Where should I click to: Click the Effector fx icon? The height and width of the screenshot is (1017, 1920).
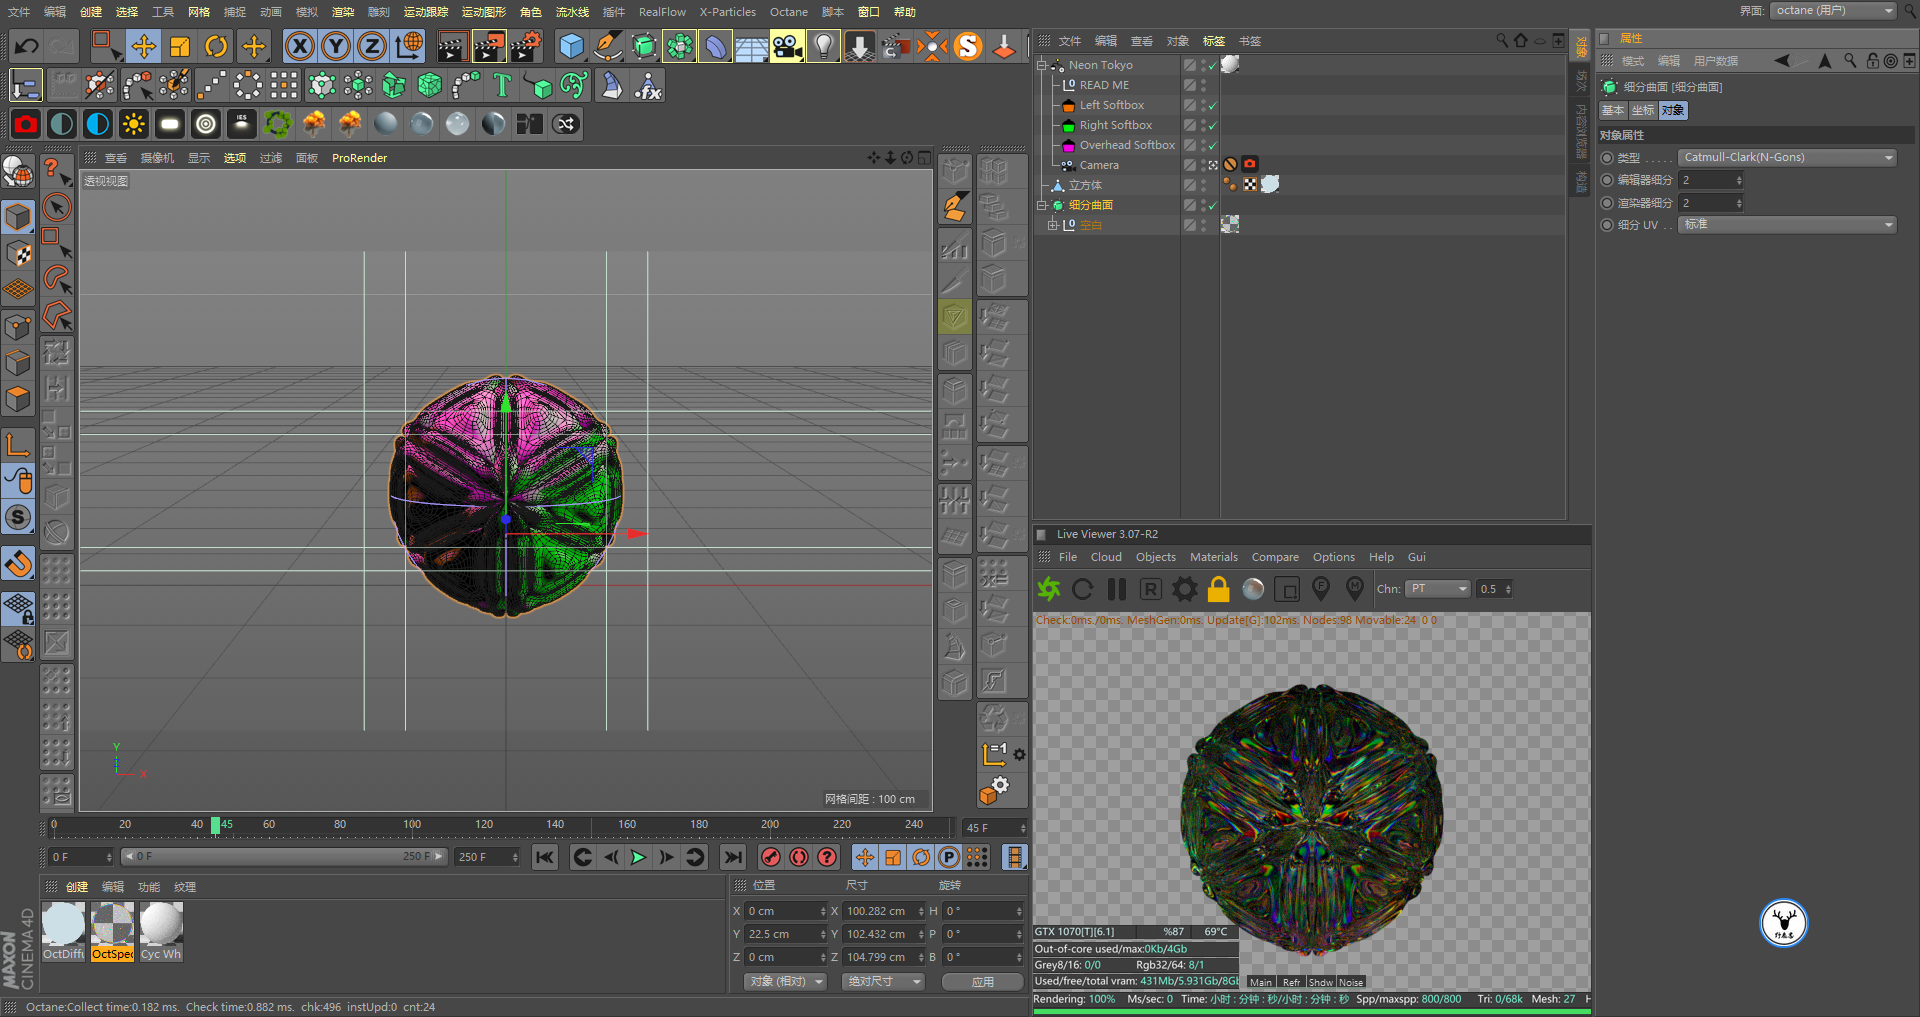(x=648, y=86)
